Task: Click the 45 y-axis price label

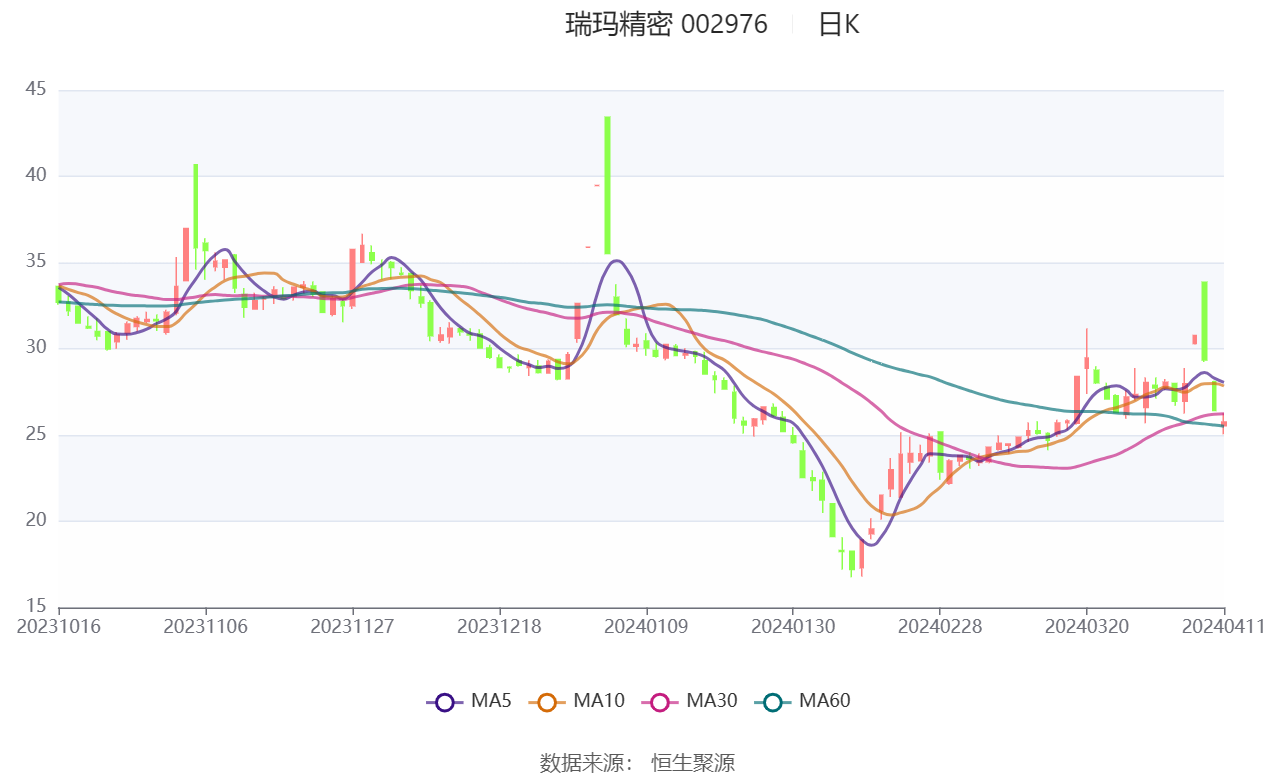Action: [x=35, y=89]
